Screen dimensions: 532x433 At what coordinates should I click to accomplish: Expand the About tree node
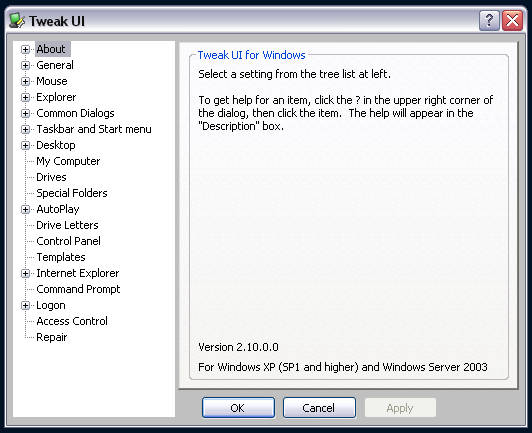coord(25,49)
